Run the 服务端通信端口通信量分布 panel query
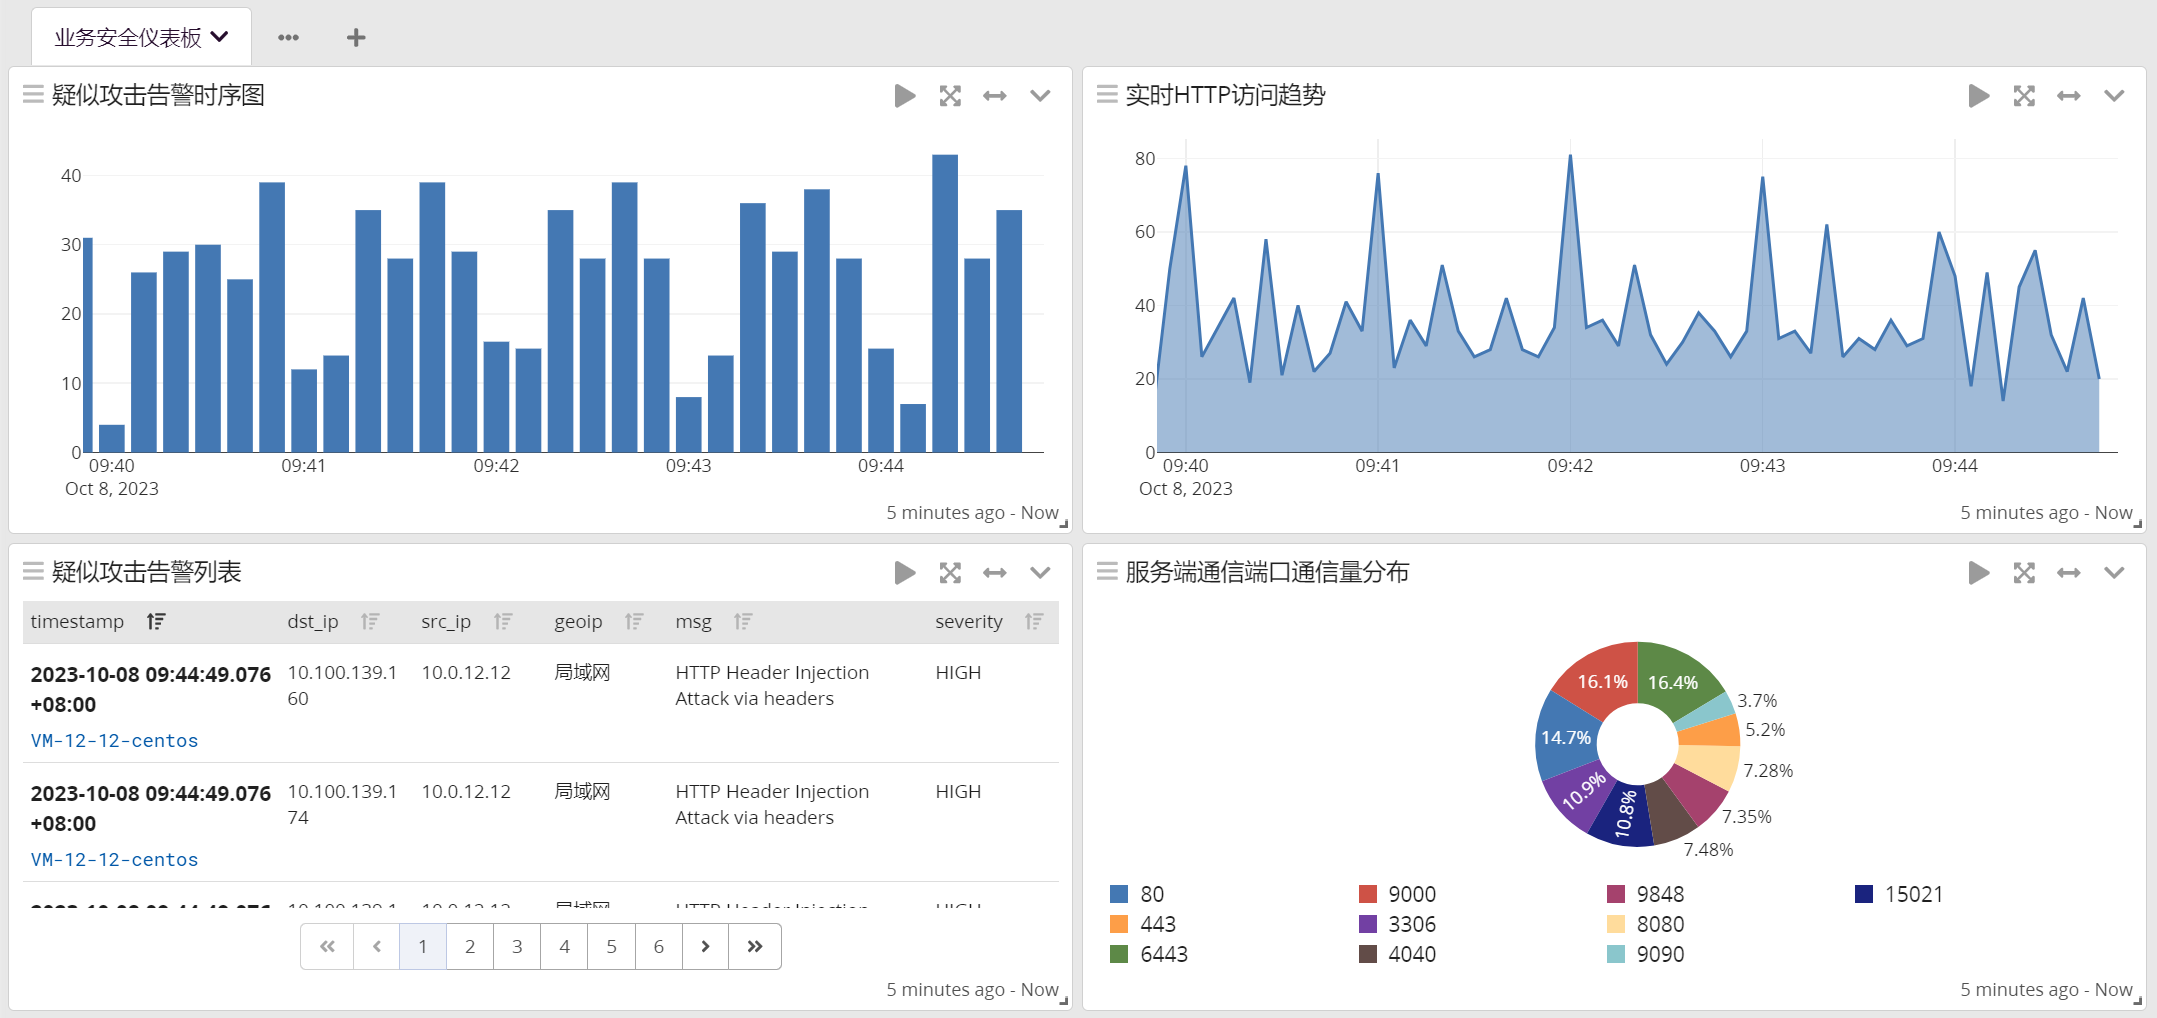The width and height of the screenshot is (2157, 1018). point(1978,573)
